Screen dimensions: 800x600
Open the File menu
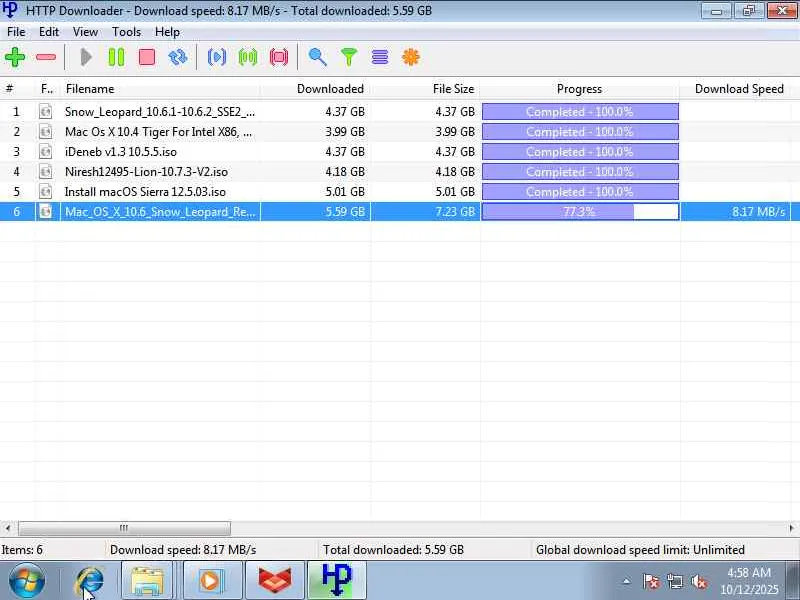16,32
